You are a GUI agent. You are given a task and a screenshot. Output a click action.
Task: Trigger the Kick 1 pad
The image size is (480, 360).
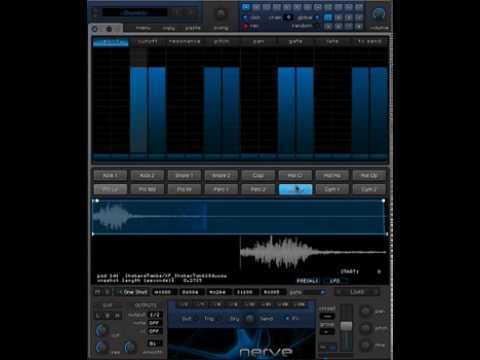click(110, 175)
